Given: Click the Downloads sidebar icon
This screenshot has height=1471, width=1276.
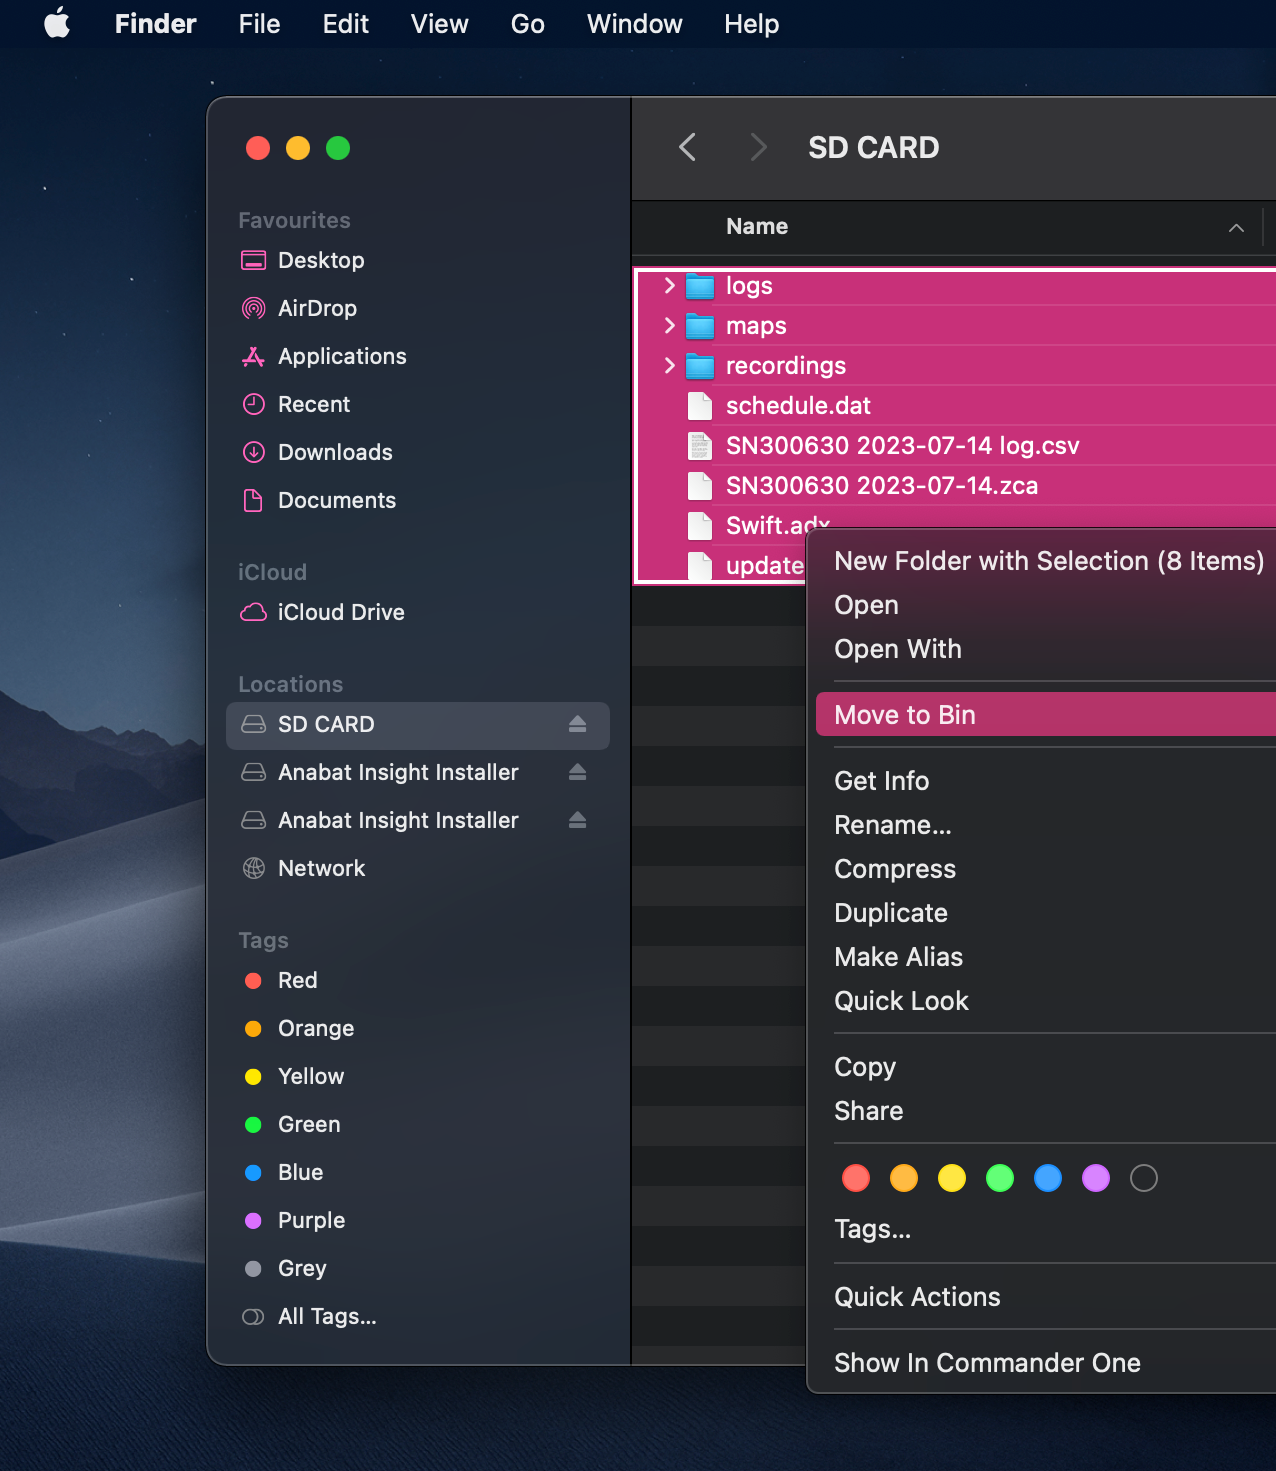Looking at the screenshot, I should click(x=254, y=452).
